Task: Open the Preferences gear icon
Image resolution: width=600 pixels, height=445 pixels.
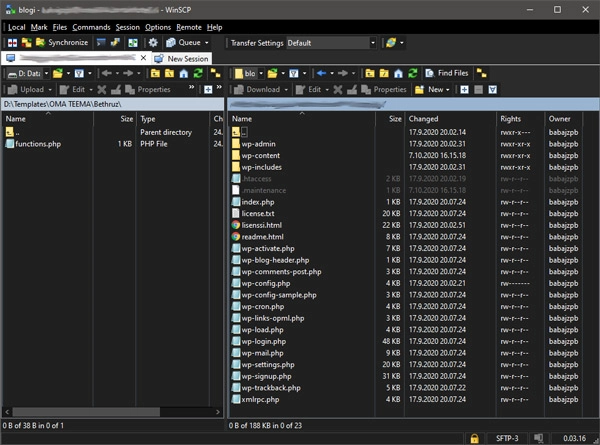Action: (x=153, y=43)
